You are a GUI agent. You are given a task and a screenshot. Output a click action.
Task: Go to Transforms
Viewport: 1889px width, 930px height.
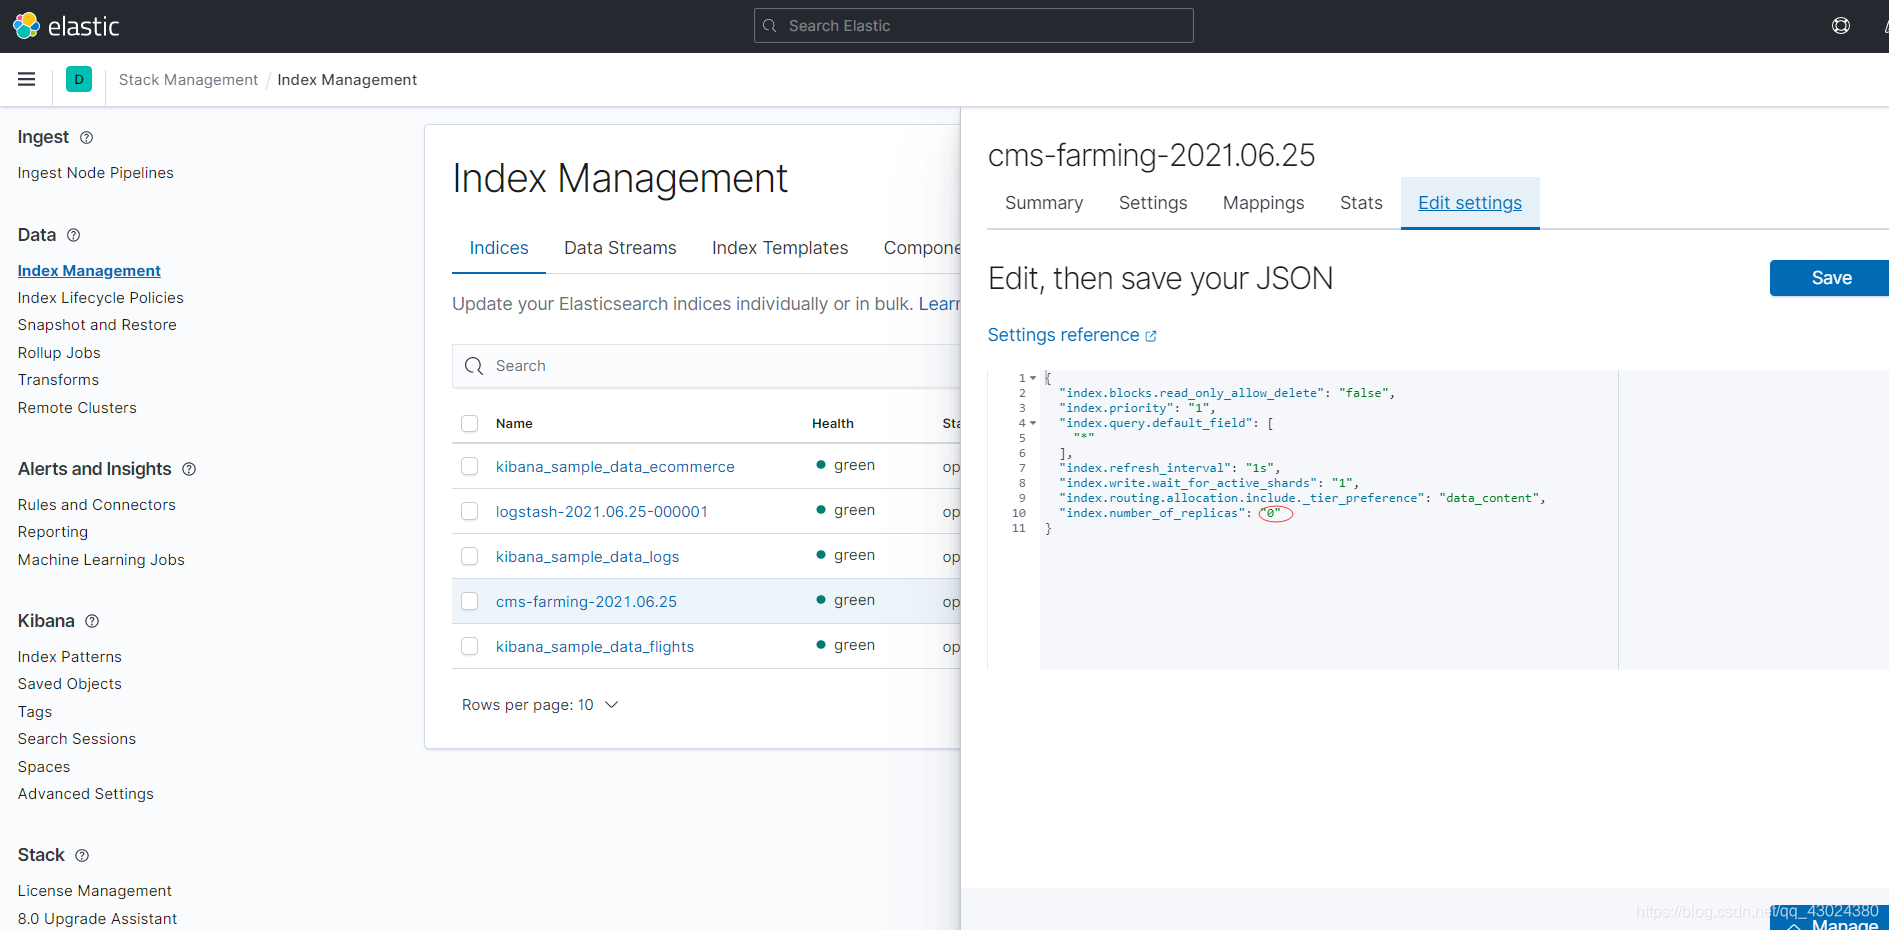(58, 380)
